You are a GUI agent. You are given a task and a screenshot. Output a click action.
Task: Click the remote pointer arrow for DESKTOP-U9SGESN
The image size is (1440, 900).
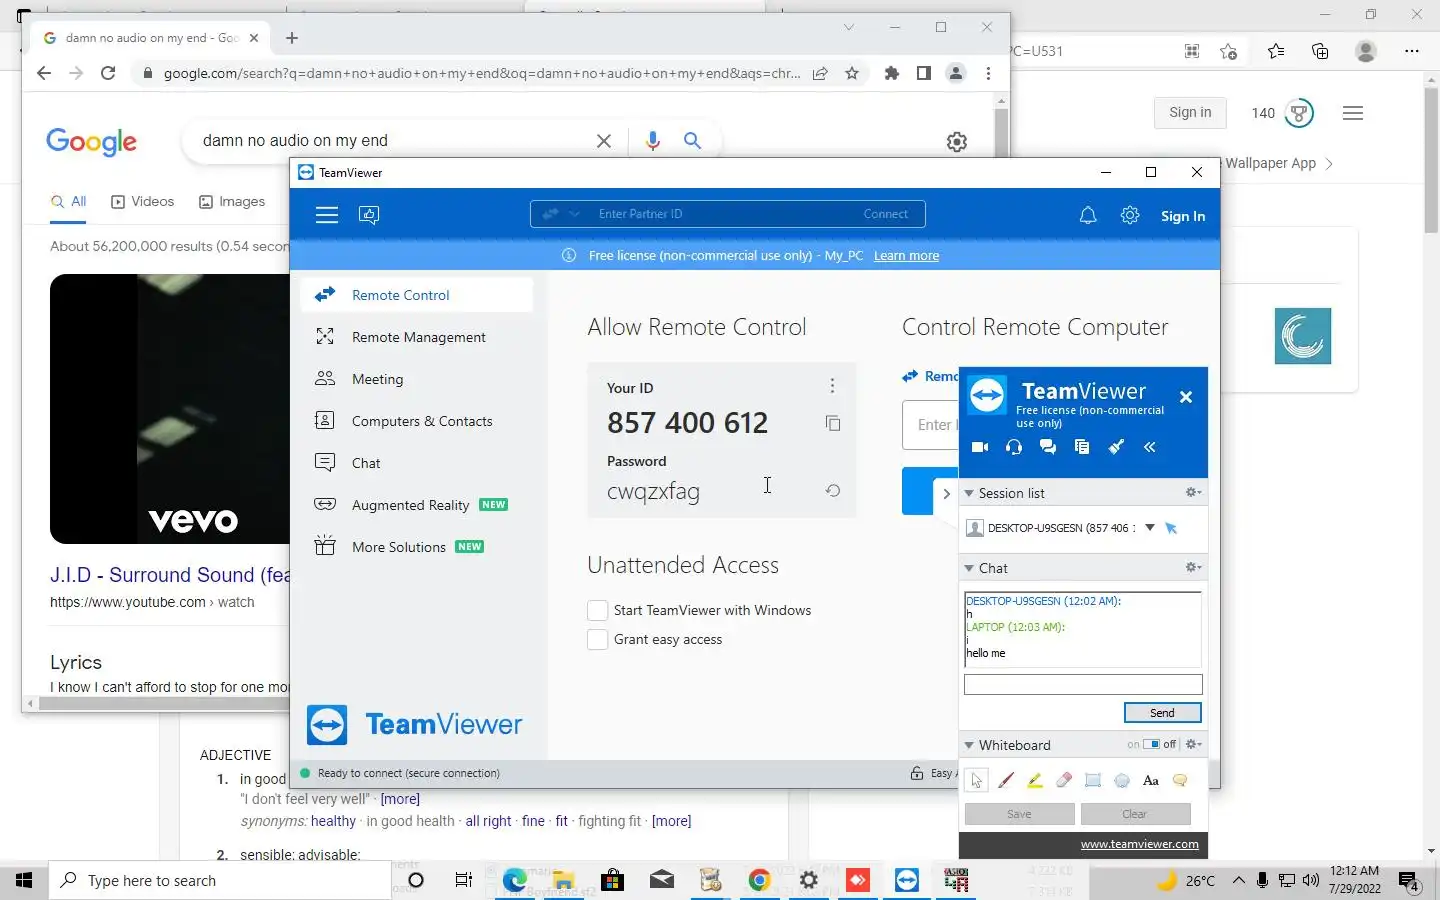click(1171, 528)
